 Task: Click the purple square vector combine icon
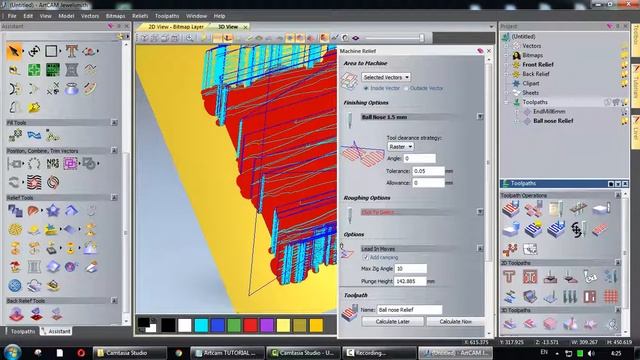71,164
